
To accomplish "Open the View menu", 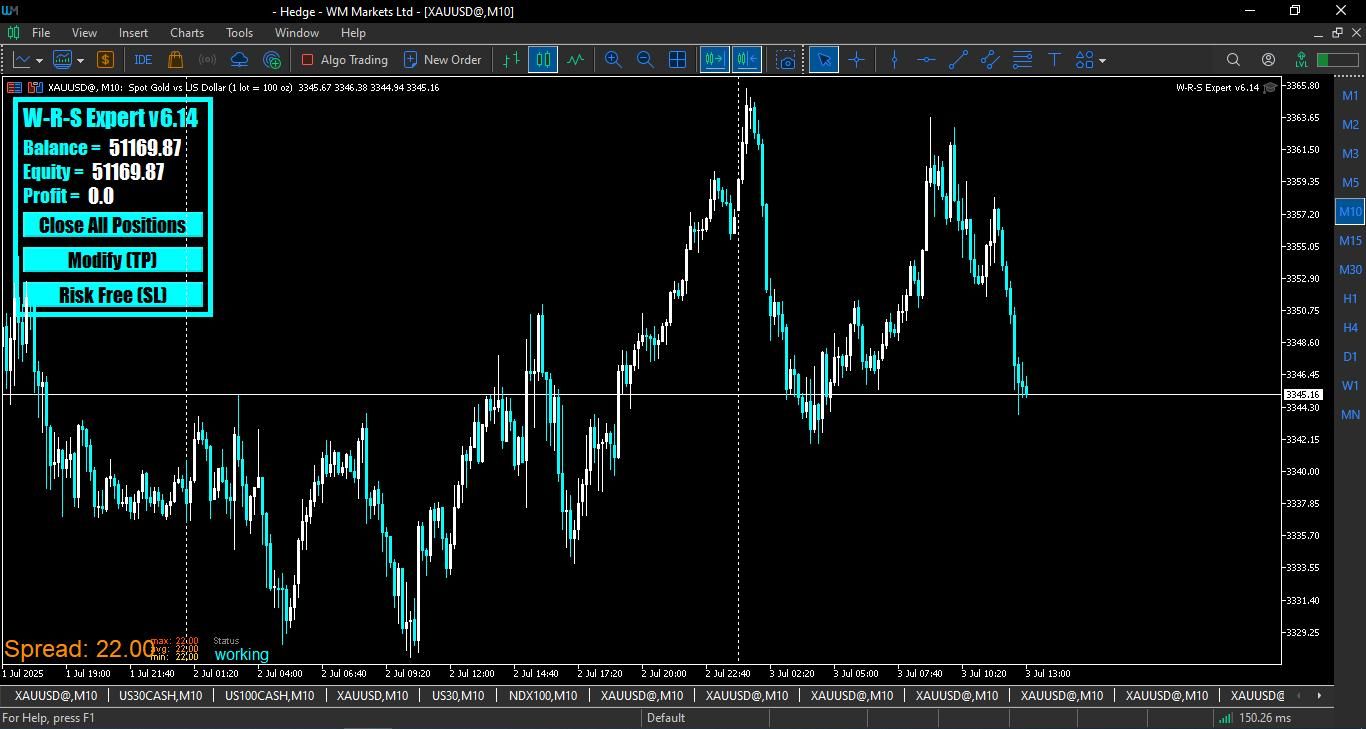I will 84,33.
